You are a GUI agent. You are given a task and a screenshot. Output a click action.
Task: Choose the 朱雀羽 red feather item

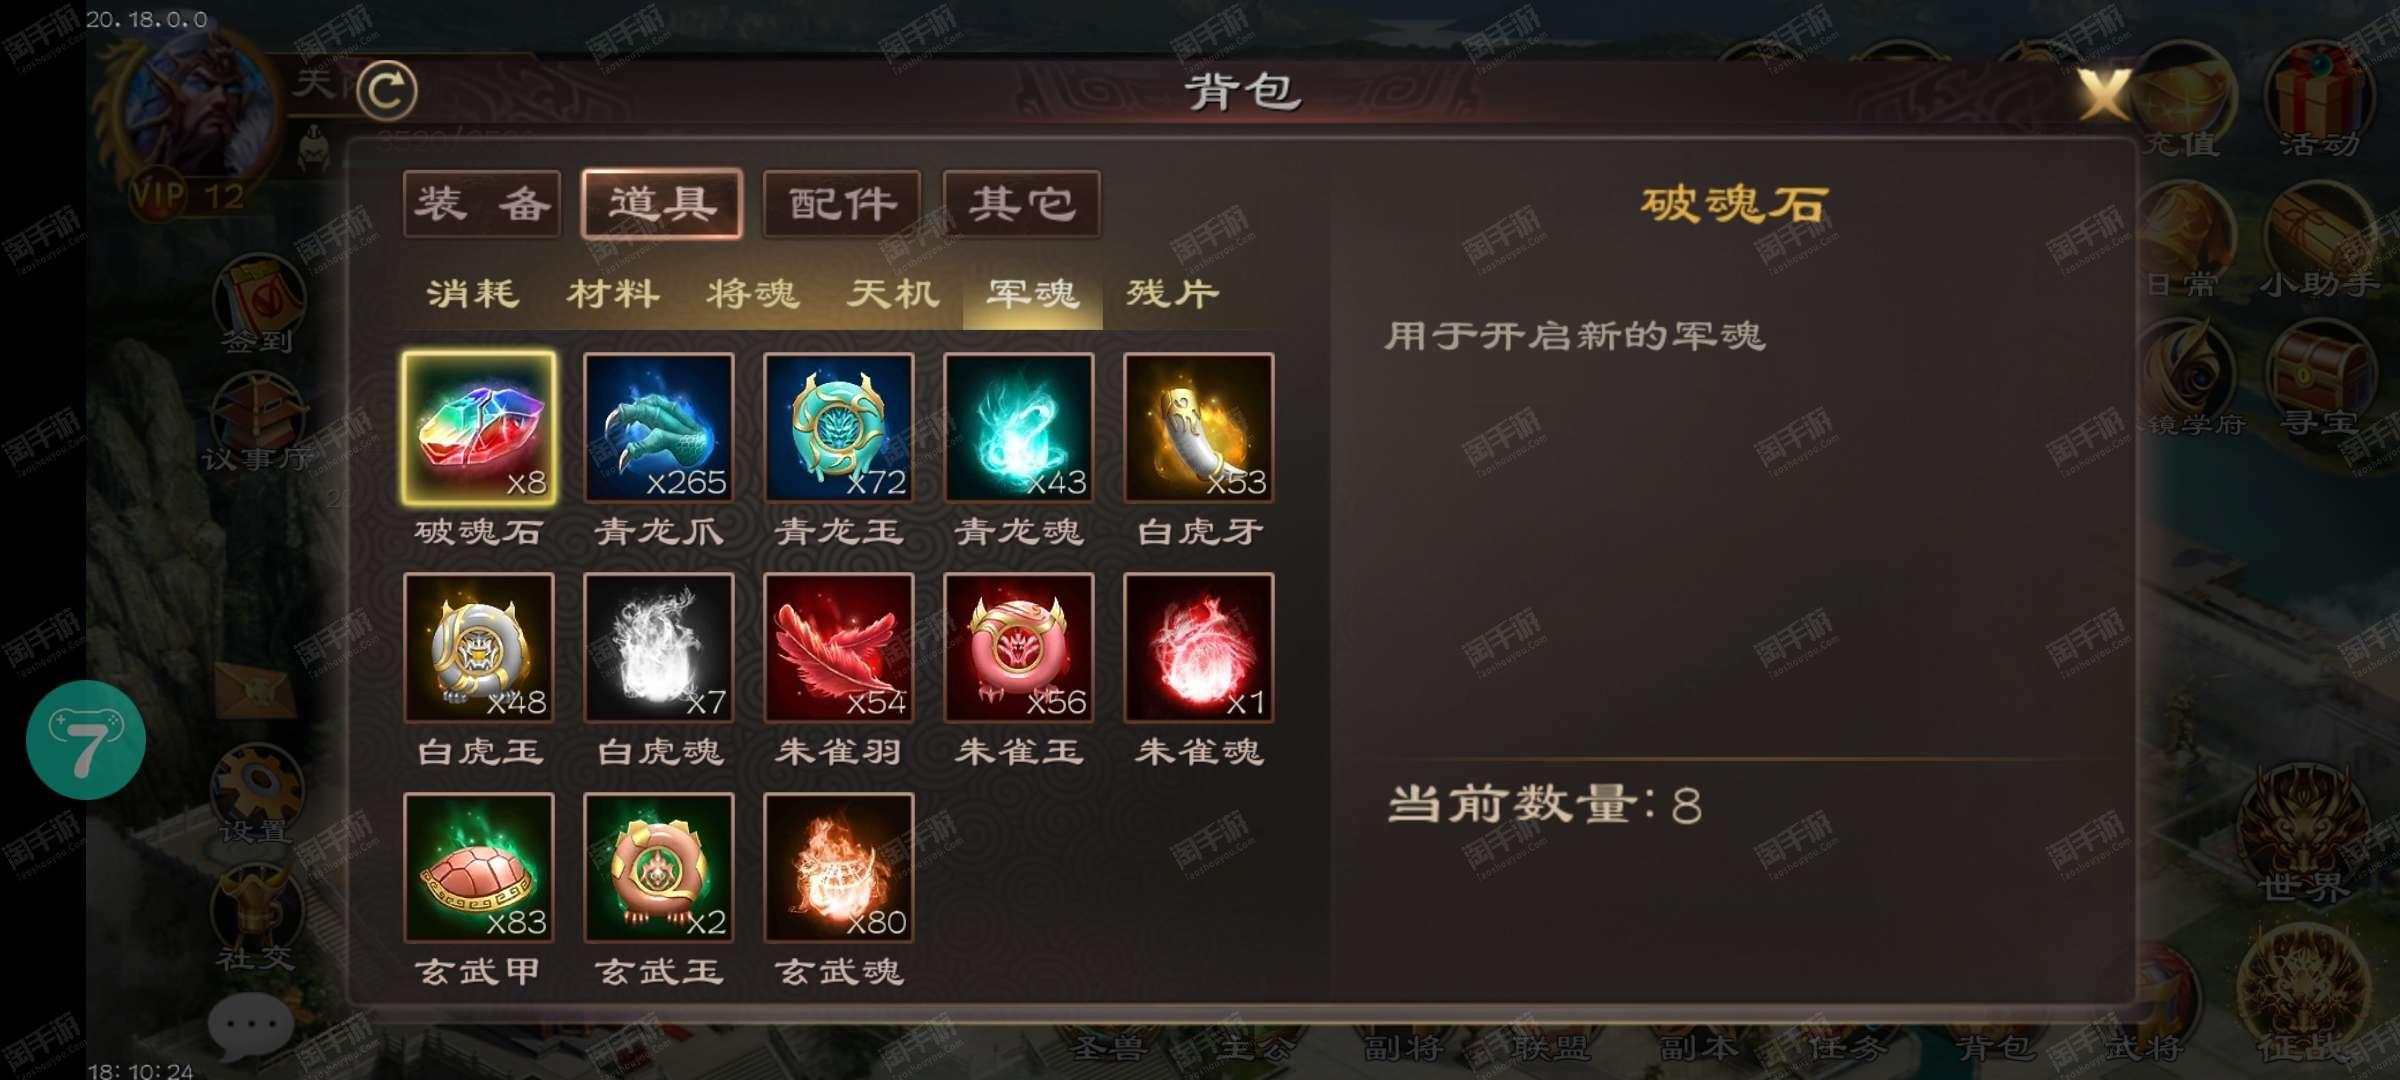839,648
